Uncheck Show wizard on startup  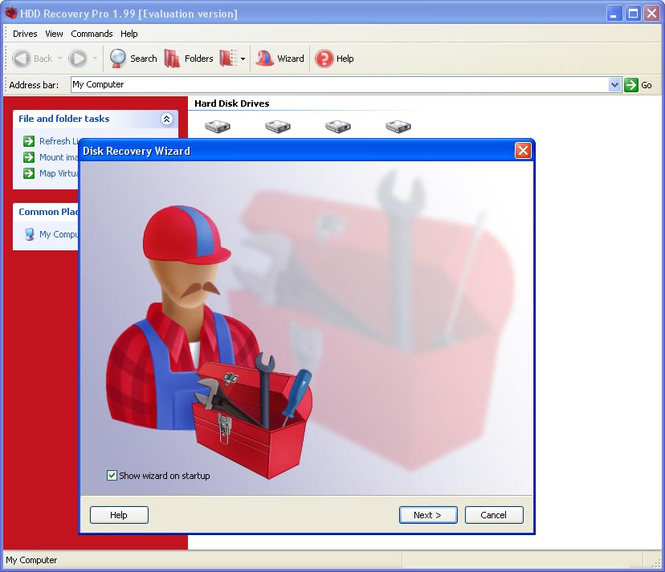[x=112, y=475]
